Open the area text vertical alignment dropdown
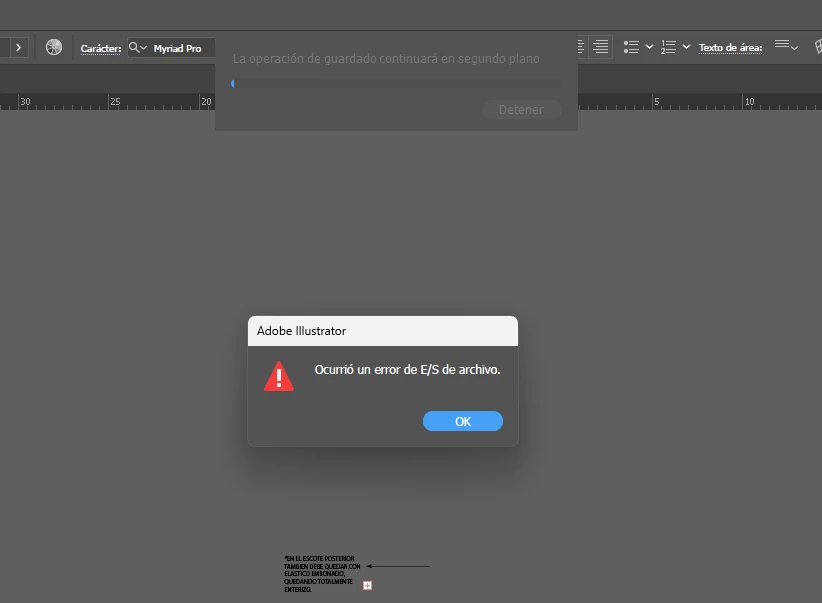 pos(786,46)
